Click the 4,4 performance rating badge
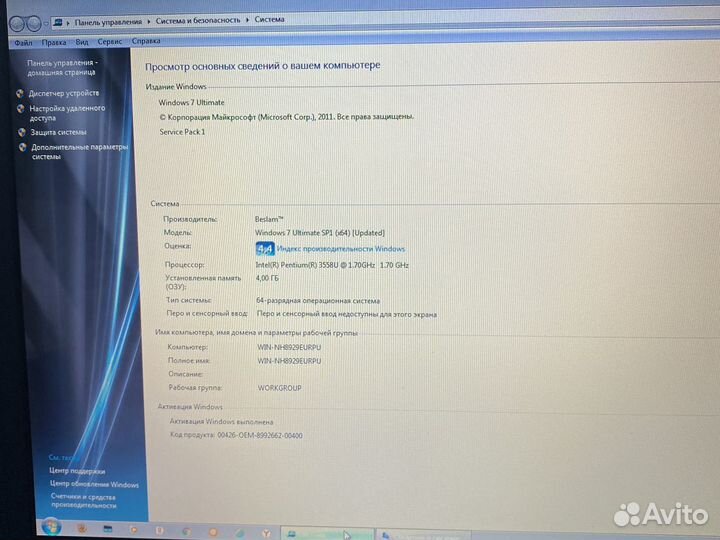Image resolution: width=720 pixels, height=540 pixels. [x=265, y=249]
